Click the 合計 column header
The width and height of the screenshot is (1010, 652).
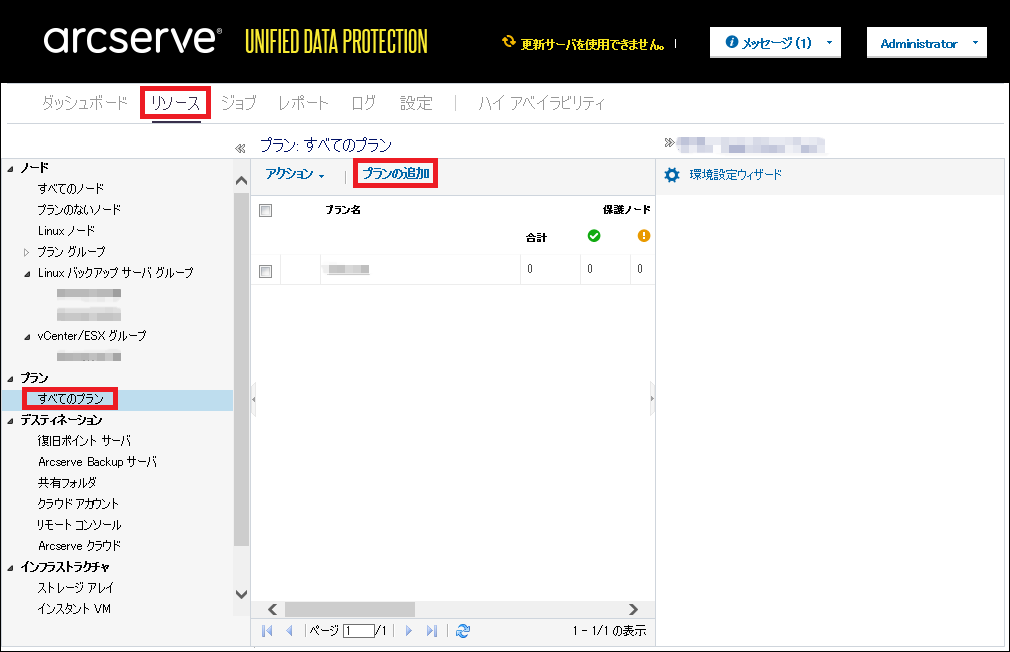coord(536,238)
